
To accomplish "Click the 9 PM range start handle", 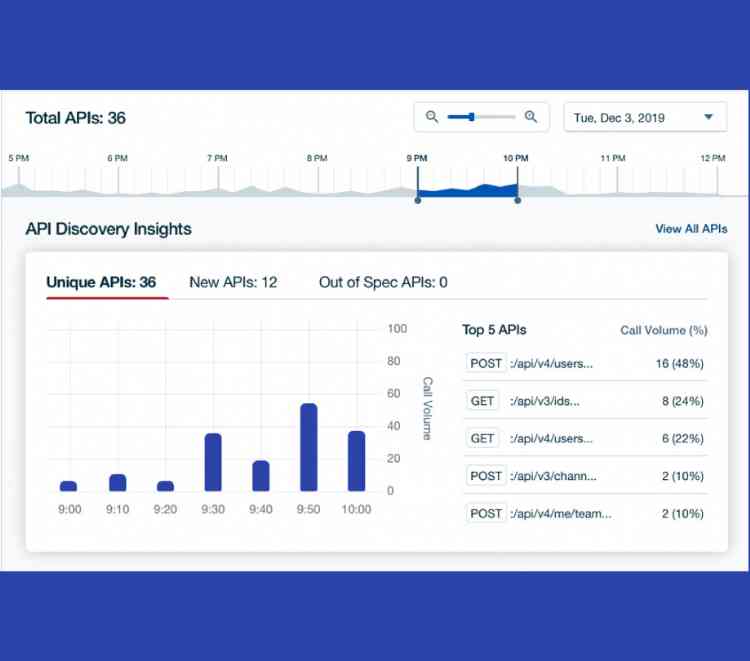I will pos(418,200).
